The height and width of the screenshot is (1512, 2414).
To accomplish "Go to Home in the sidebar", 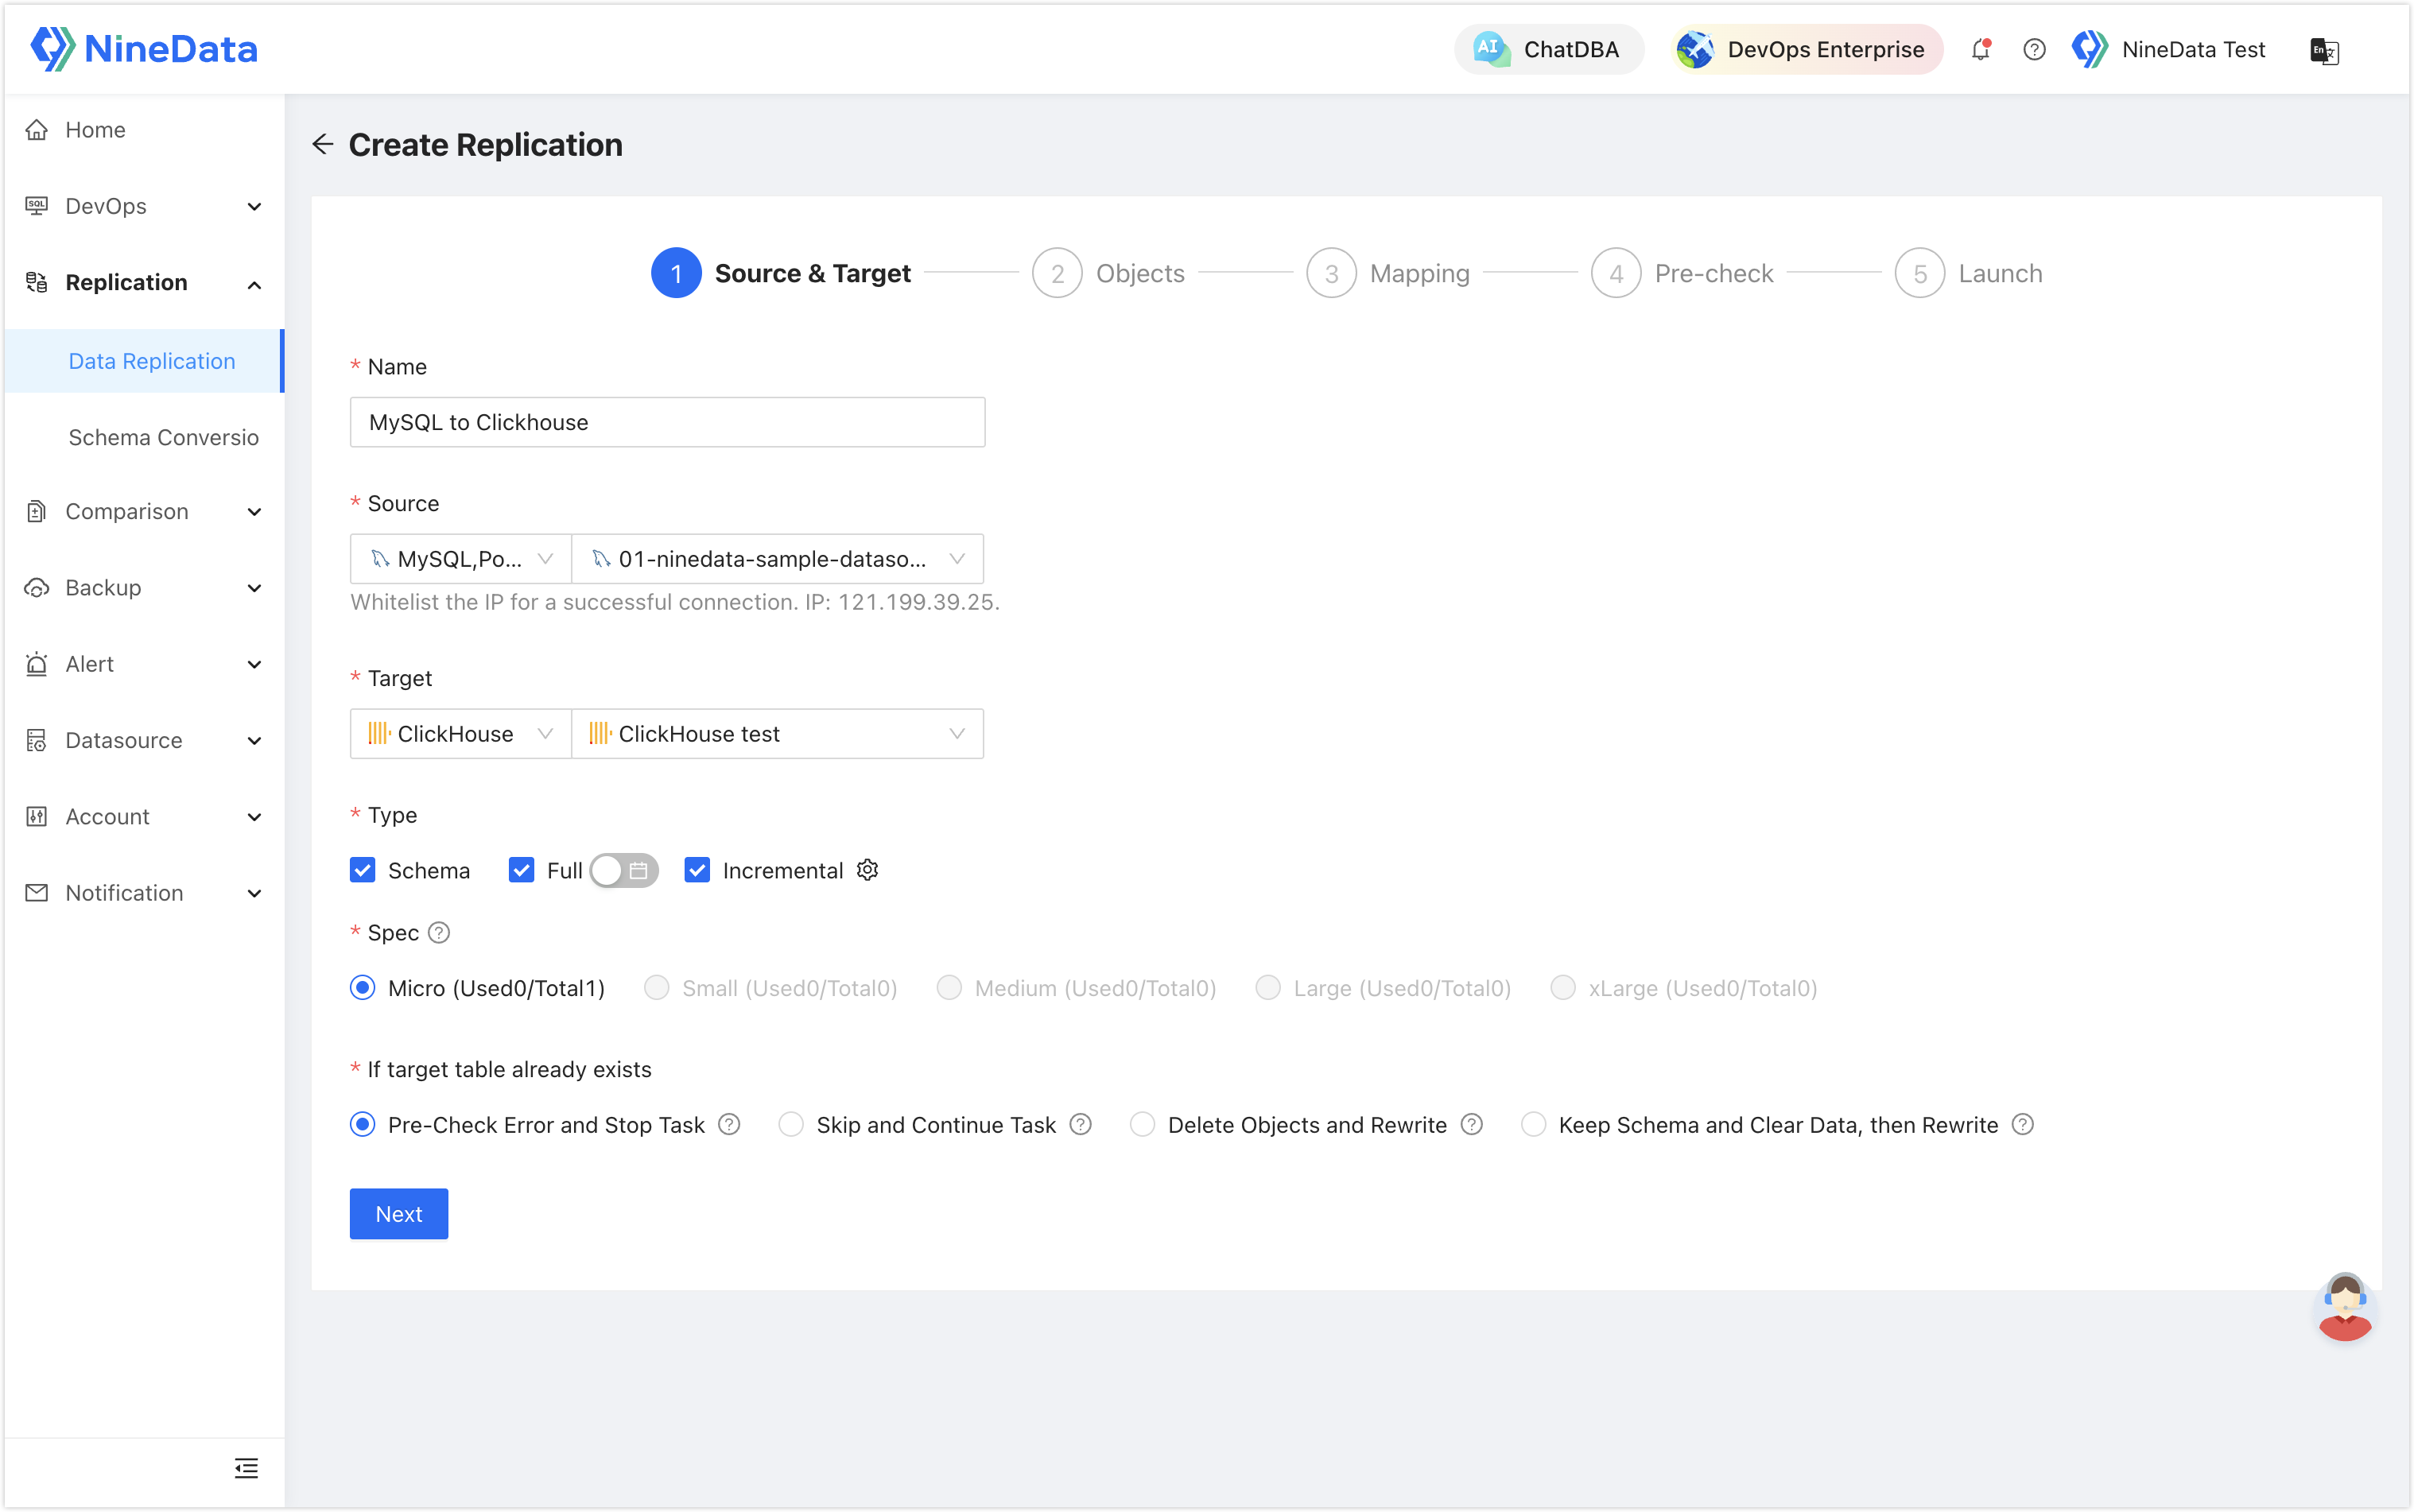I will pyautogui.click(x=144, y=130).
